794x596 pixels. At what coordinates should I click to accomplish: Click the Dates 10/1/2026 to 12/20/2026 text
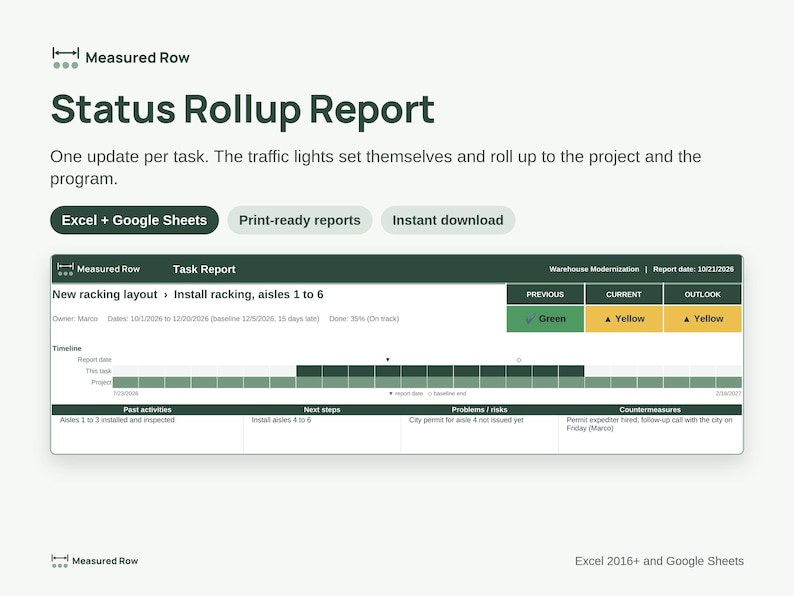click(x=213, y=319)
